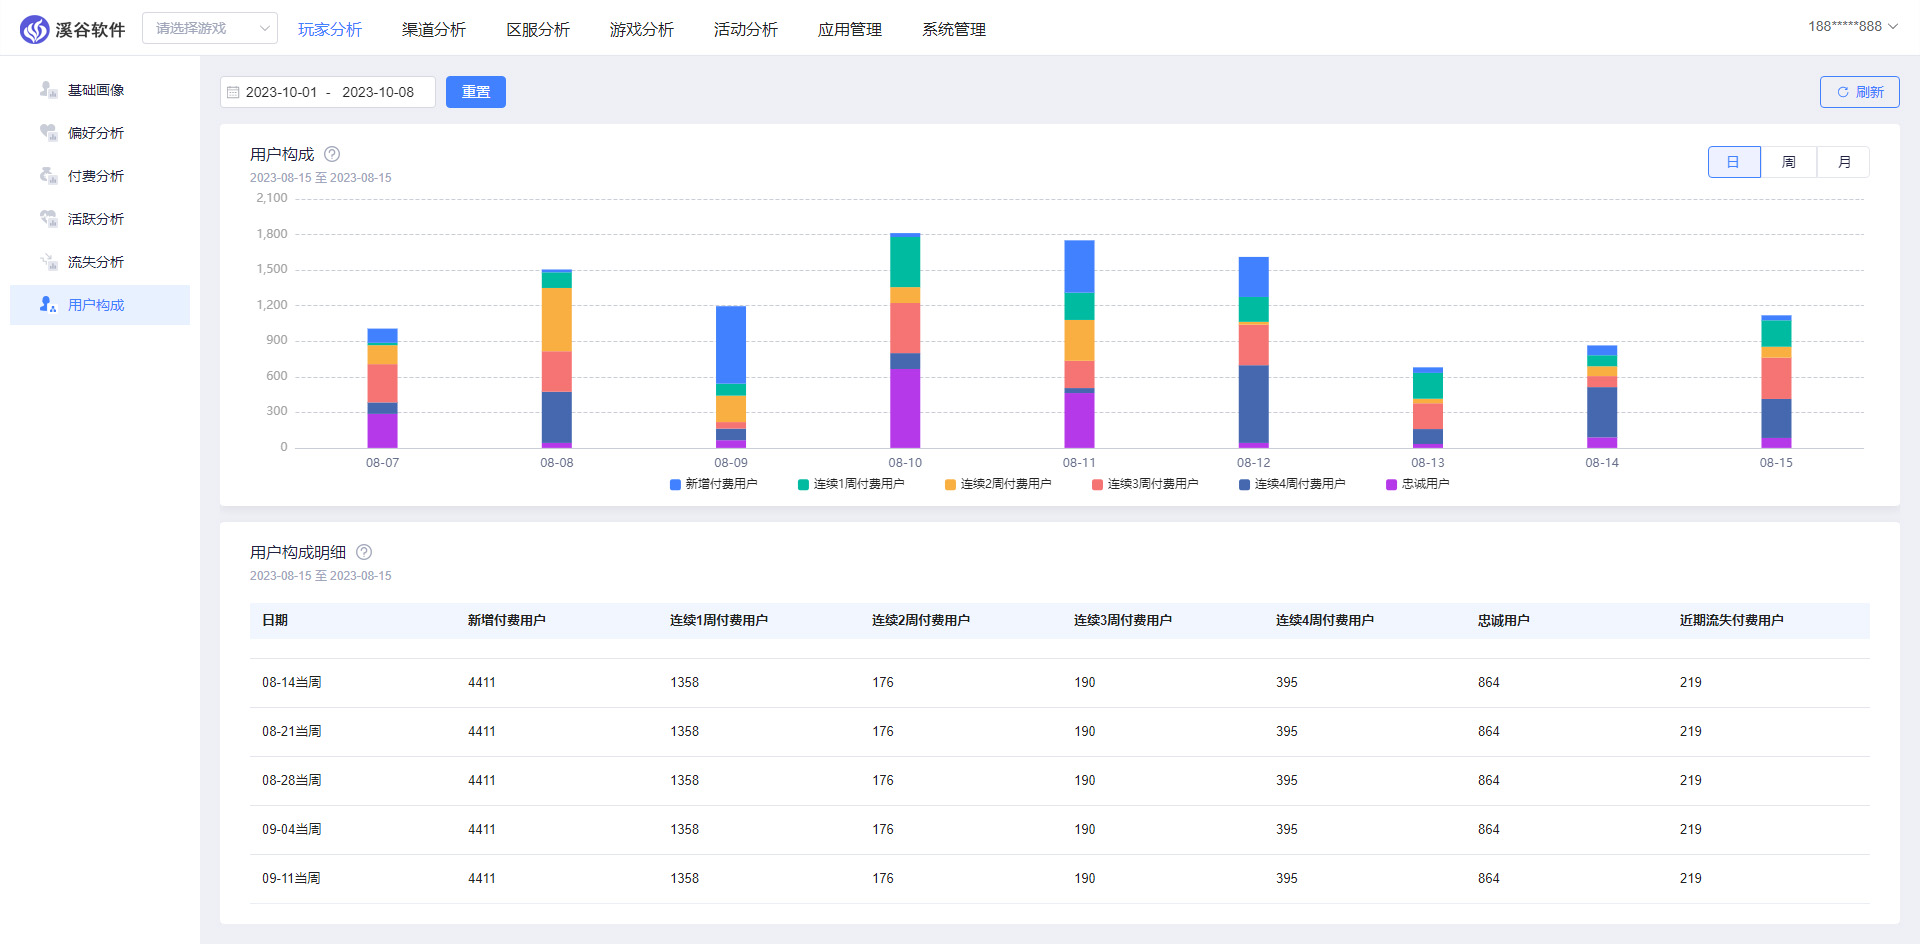The height and width of the screenshot is (944, 1920).
Task: Click the 忠诚用户 table column header
Action: tap(1504, 620)
